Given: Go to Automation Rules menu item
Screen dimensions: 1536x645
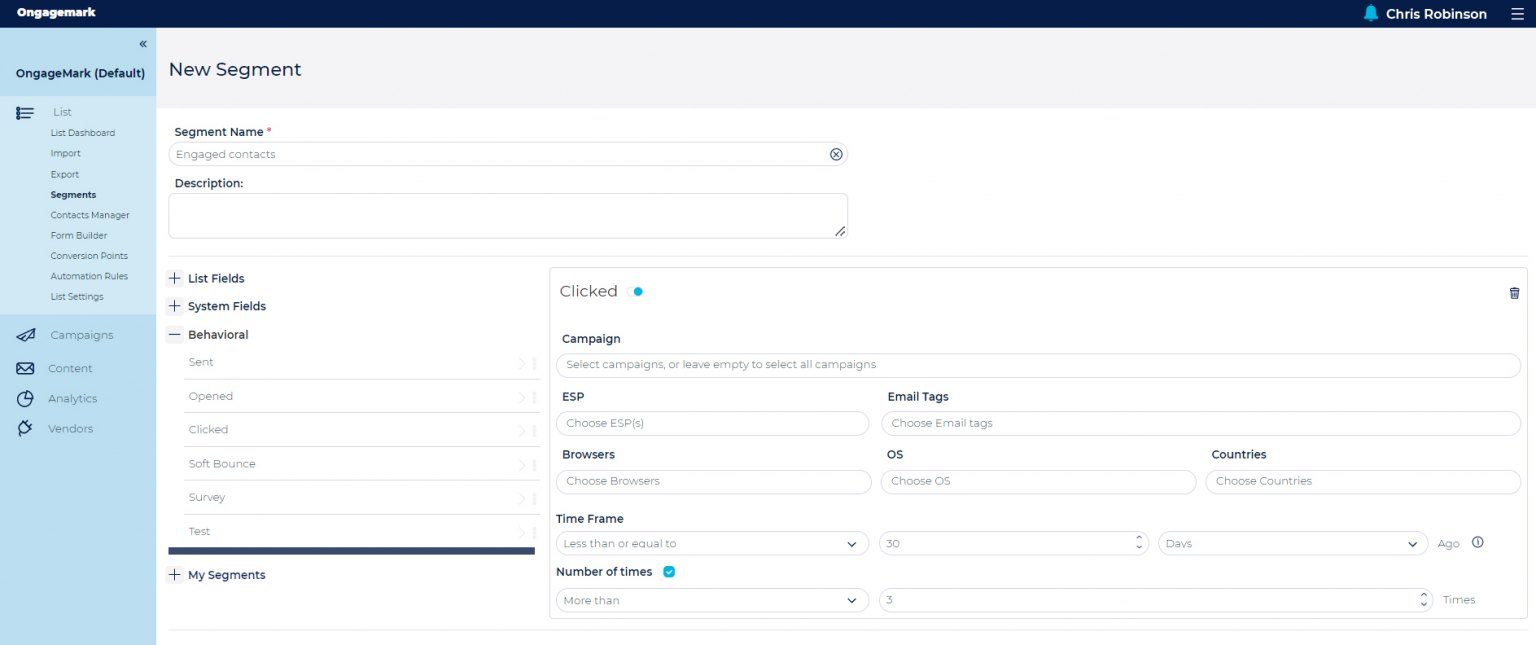Looking at the screenshot, I should click(89, 276).
